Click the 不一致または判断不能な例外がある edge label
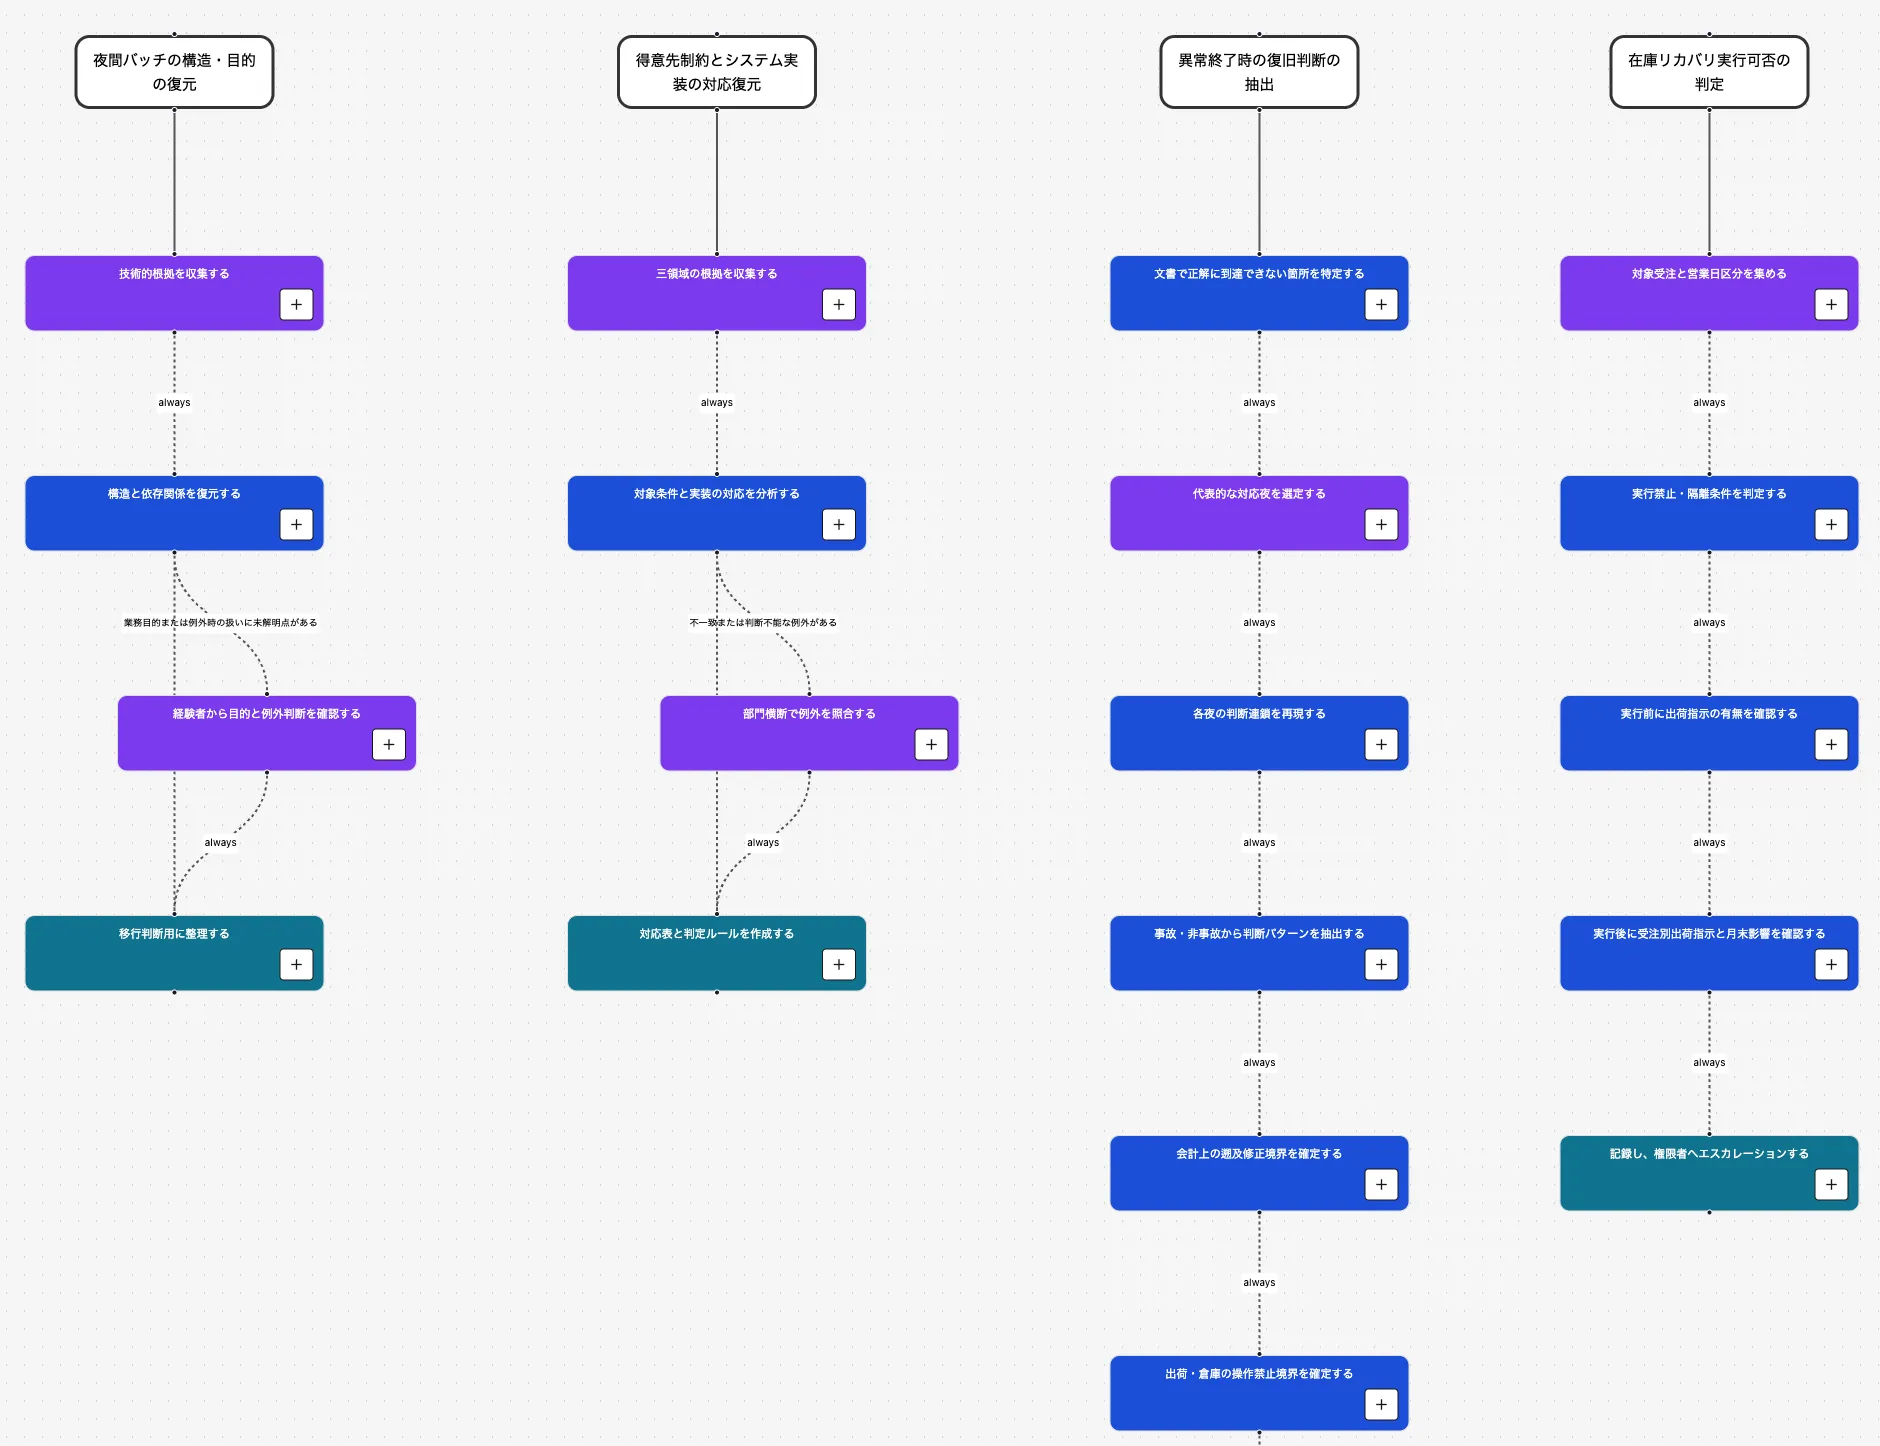Screen dimensions: 1880x1446 (x=763, y=622)
